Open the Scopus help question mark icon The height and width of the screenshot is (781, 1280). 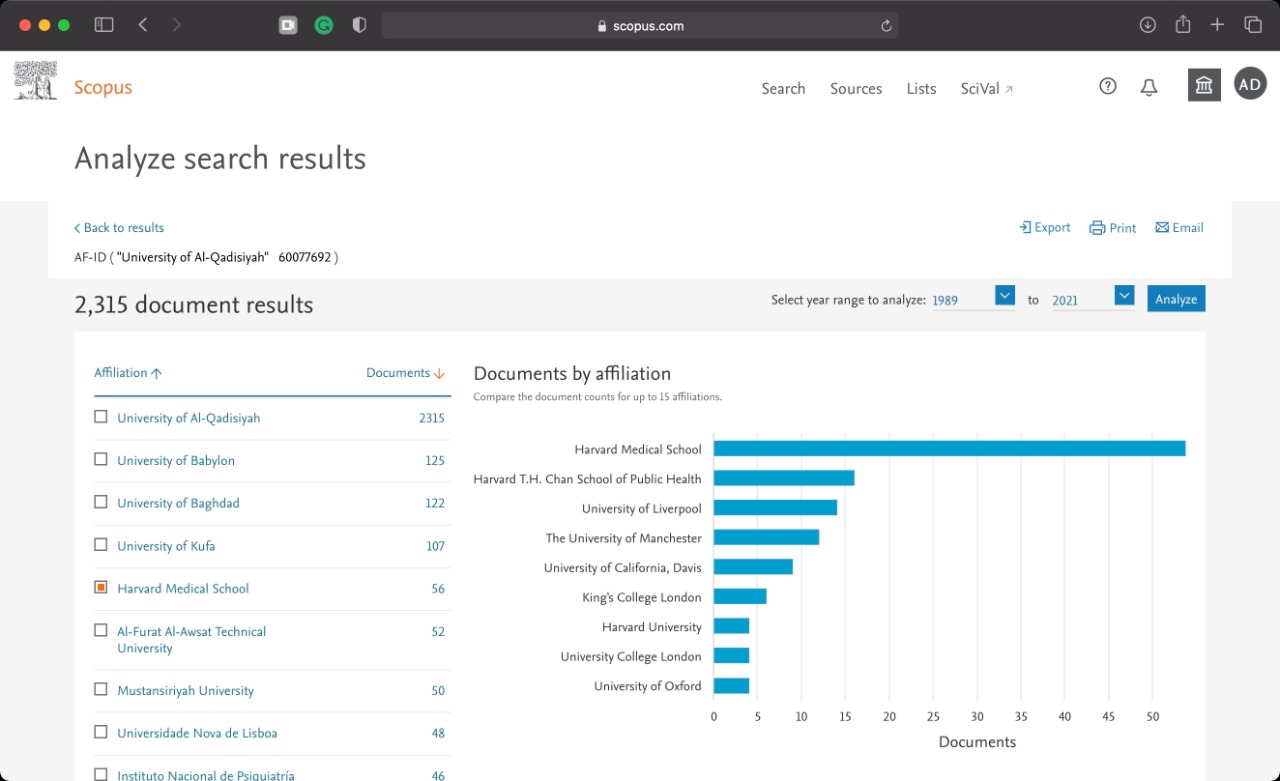(x=1107, y=87)
